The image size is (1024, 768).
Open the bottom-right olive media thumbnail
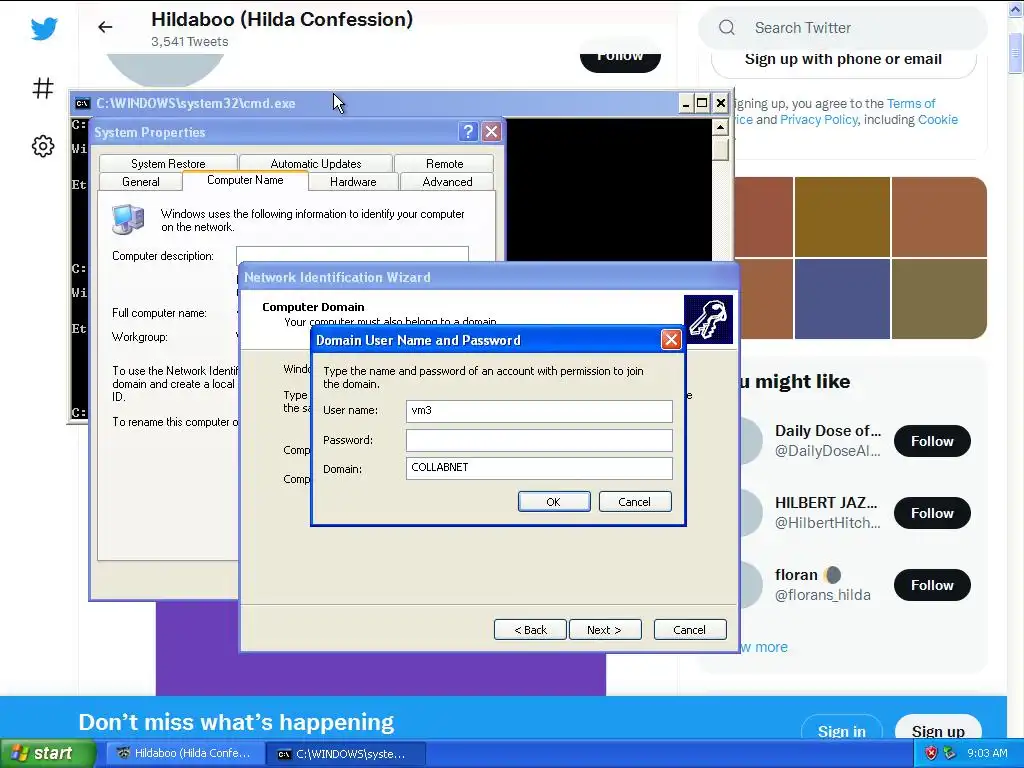[939, 299]
